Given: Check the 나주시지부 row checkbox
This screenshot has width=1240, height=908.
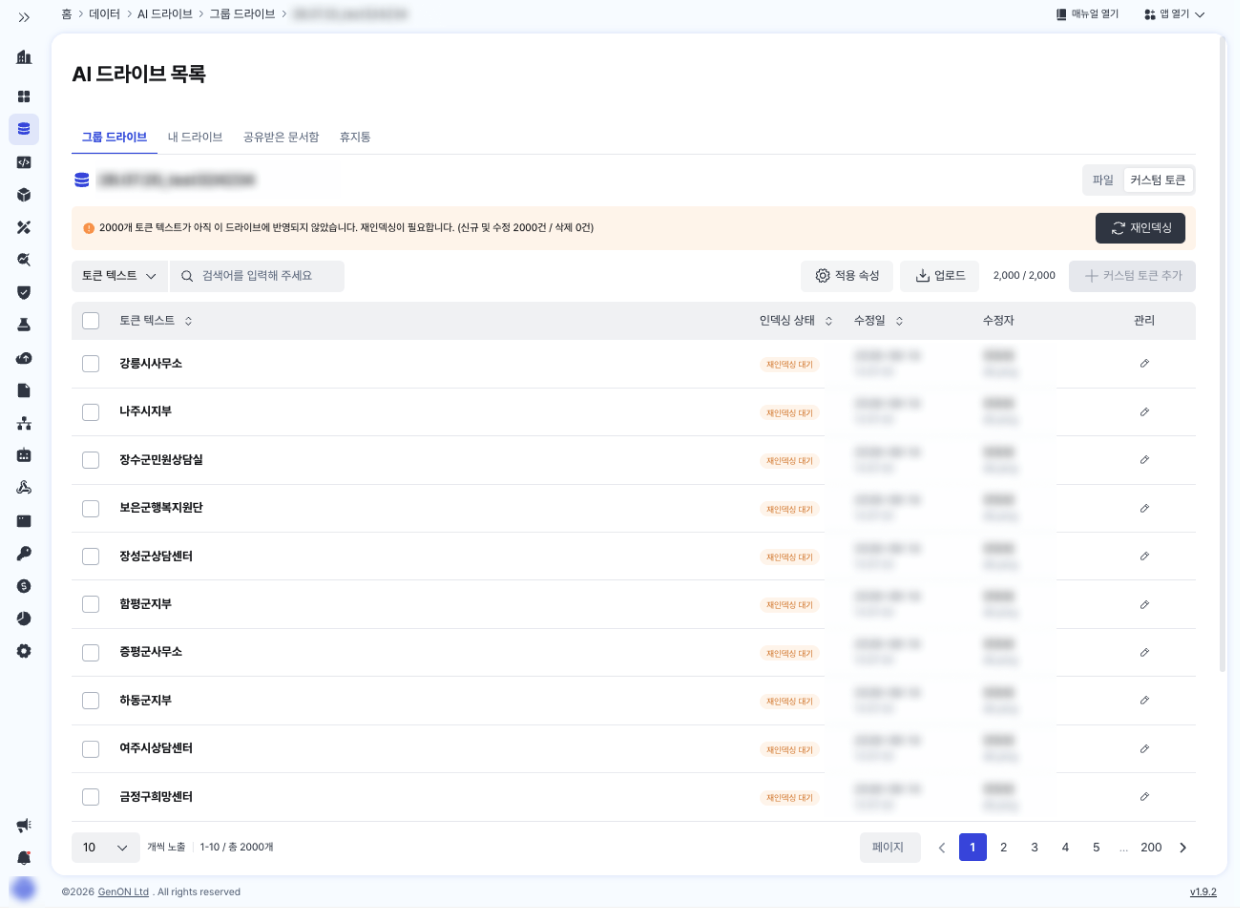Looking at the screenshot, I should pos(91,412).
